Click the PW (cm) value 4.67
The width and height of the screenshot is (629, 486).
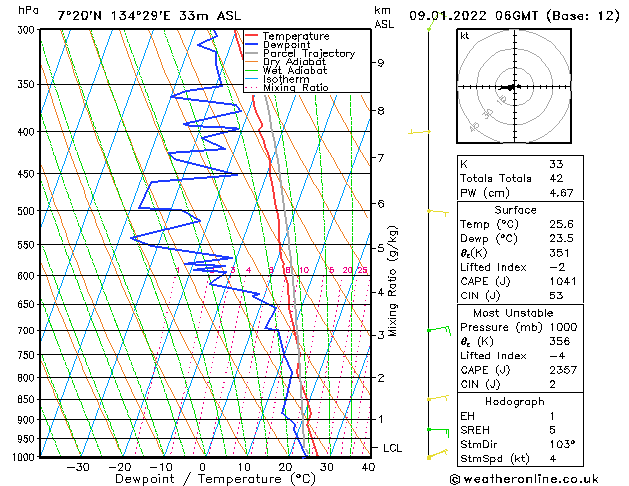tap(561, 193)
